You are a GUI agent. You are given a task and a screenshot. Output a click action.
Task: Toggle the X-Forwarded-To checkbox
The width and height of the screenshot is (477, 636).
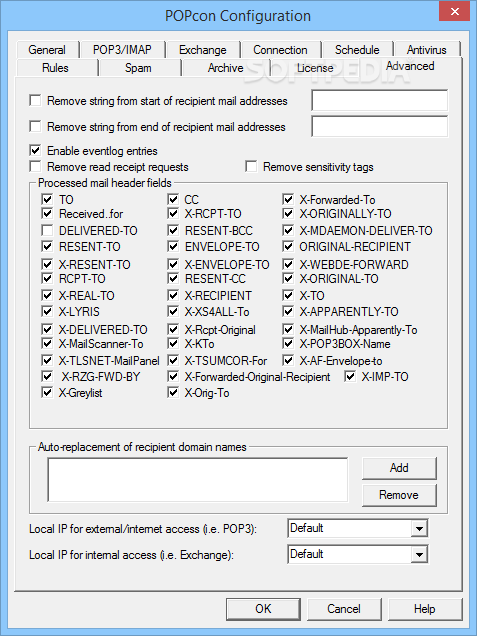click(288, 199)
